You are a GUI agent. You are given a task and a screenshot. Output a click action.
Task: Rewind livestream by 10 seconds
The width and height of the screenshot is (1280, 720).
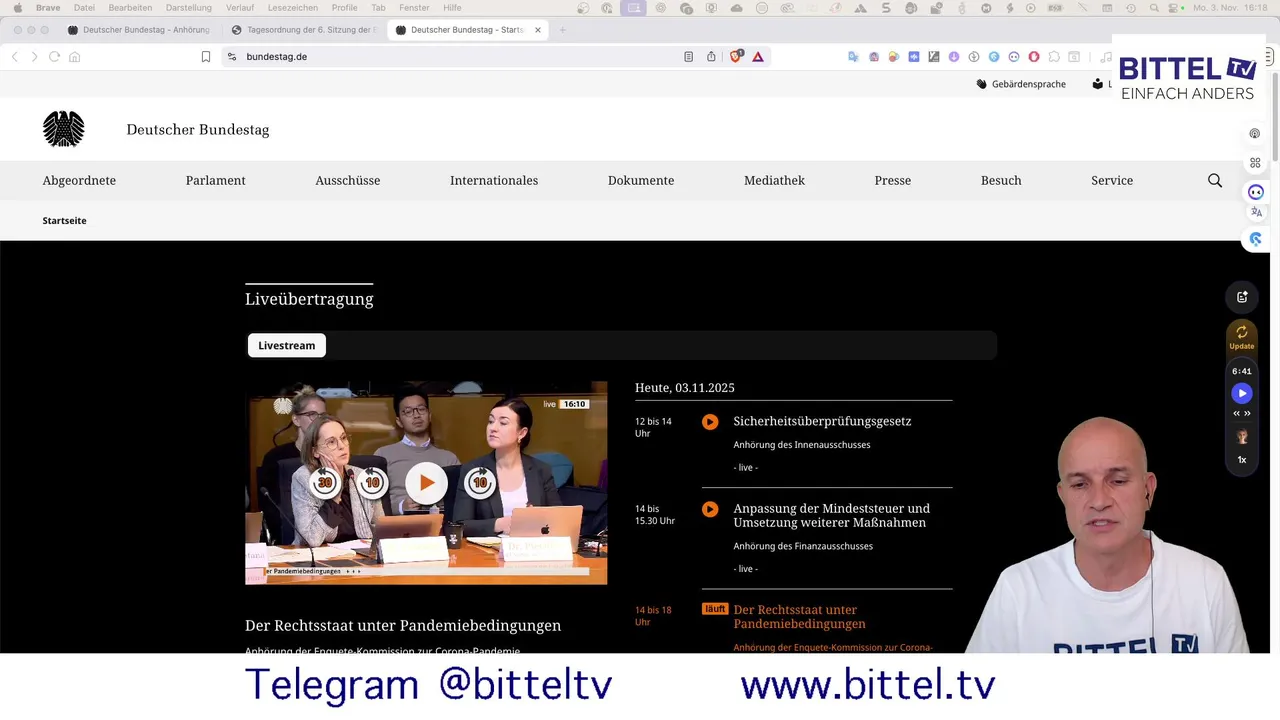[x=372, y=483]
